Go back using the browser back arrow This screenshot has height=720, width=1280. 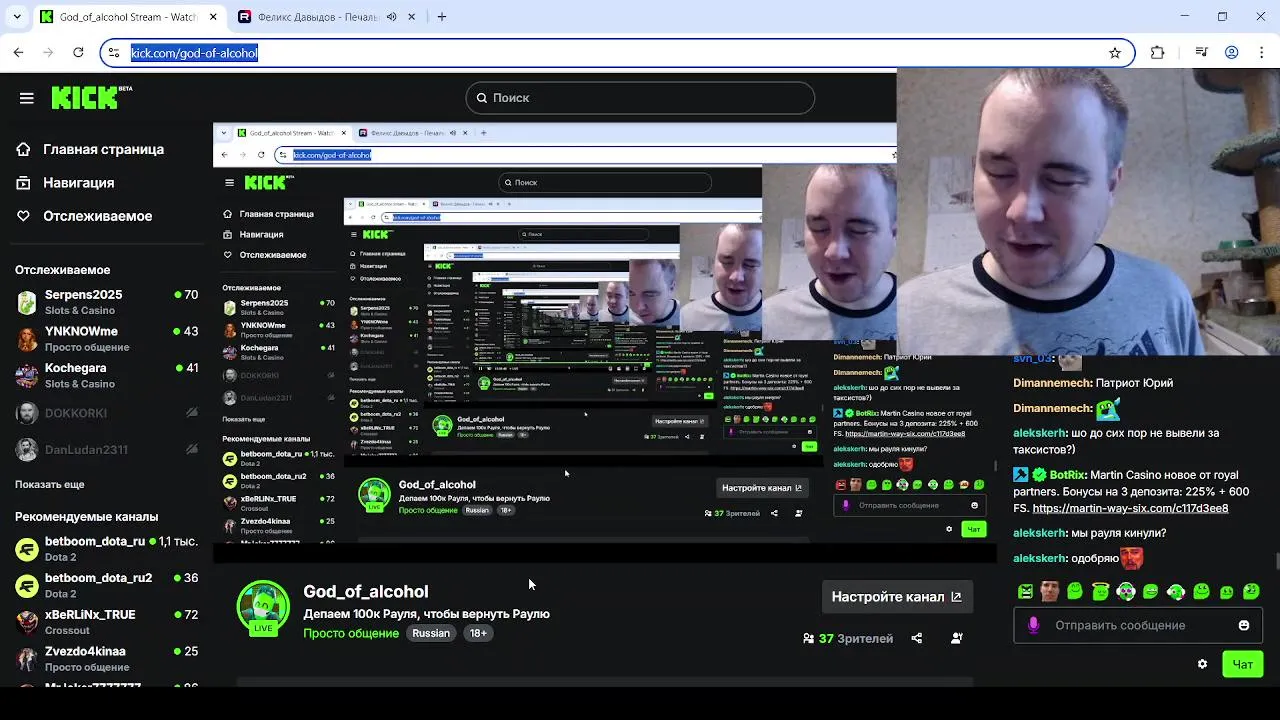coord(19,52)
